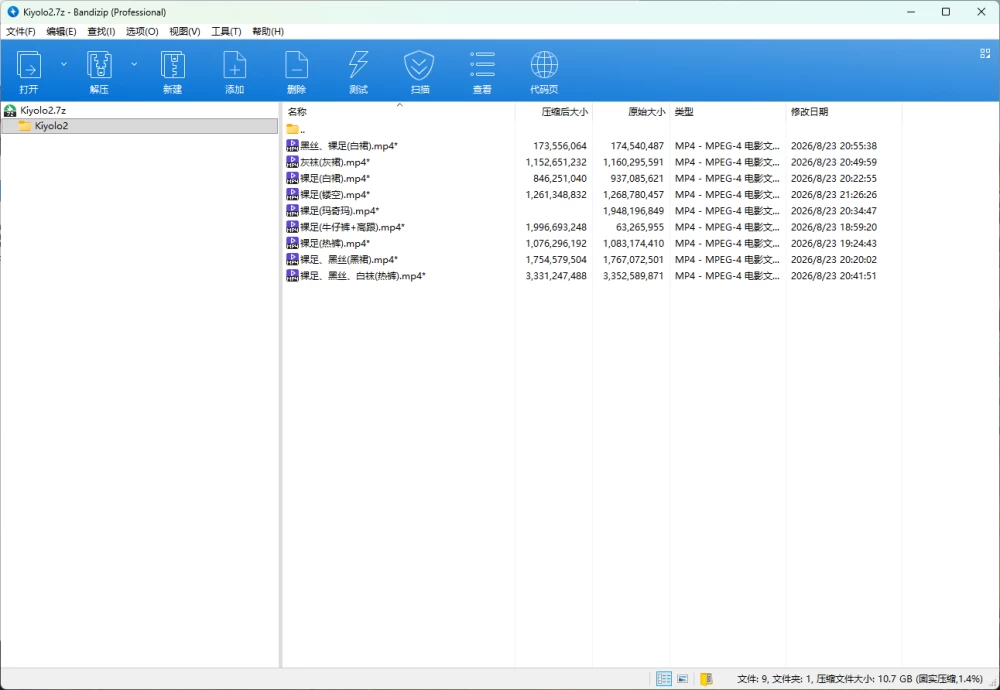Click status text showing 10.7 GB archive size

coord(860,679)
